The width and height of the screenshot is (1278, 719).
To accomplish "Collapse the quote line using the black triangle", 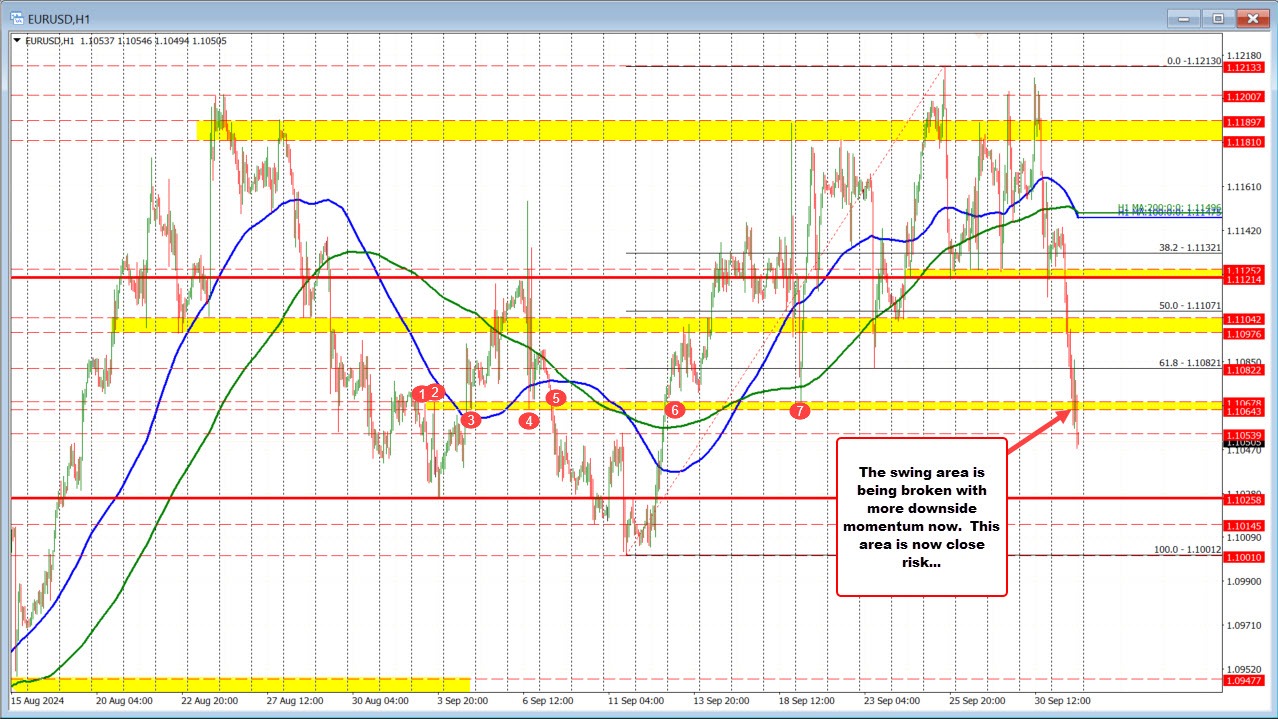I will pyautogui.click(x=15, y=41).
